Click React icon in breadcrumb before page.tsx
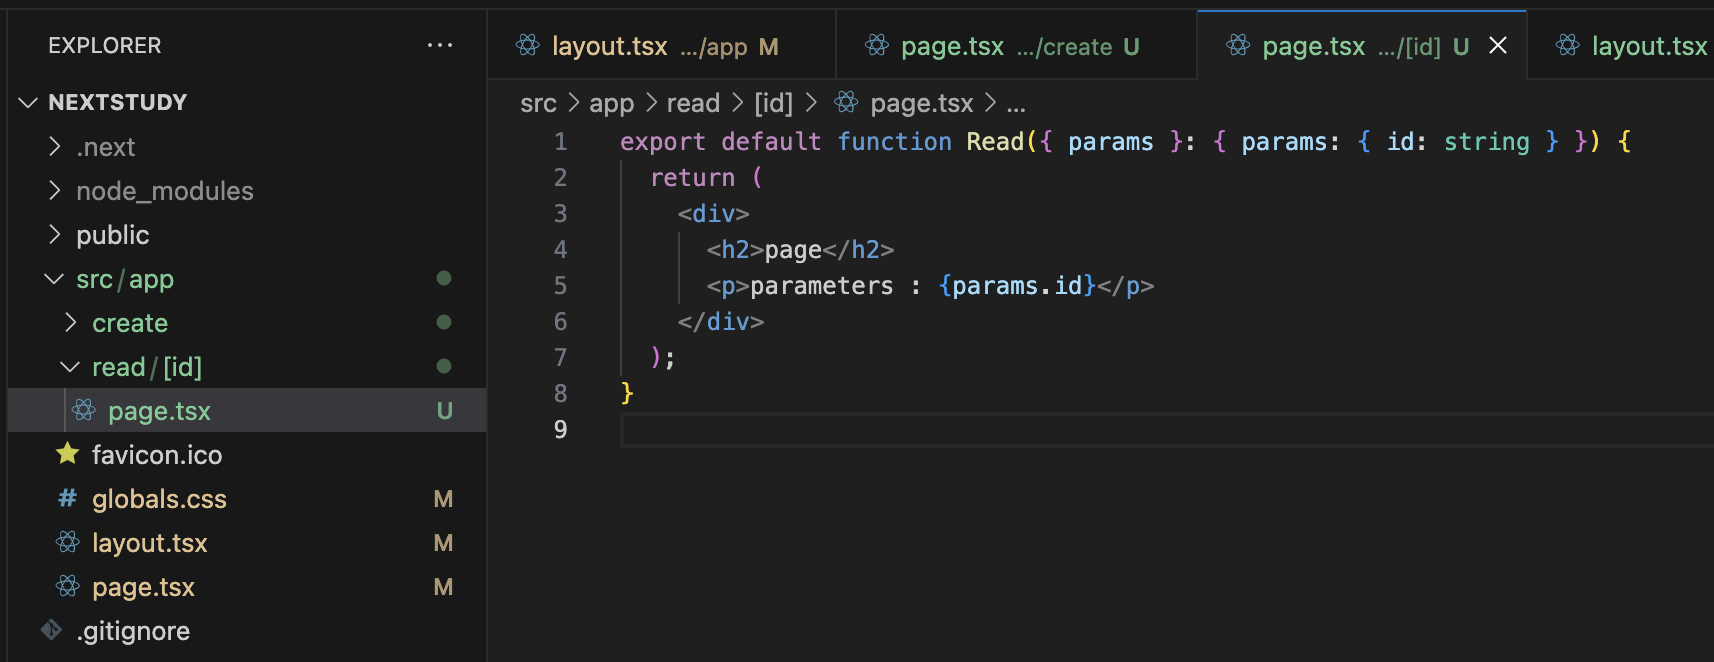The height and width of the screenshot is (662, 1714). (x=846, y=102)
